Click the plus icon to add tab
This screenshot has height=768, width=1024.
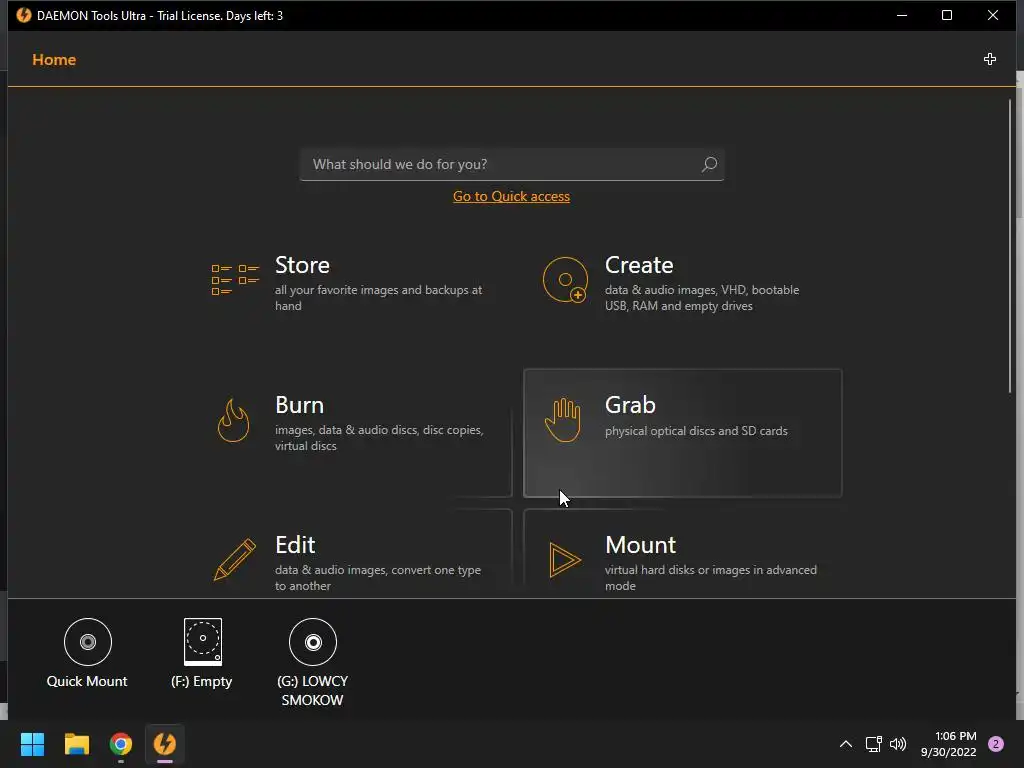coord(990,59)
